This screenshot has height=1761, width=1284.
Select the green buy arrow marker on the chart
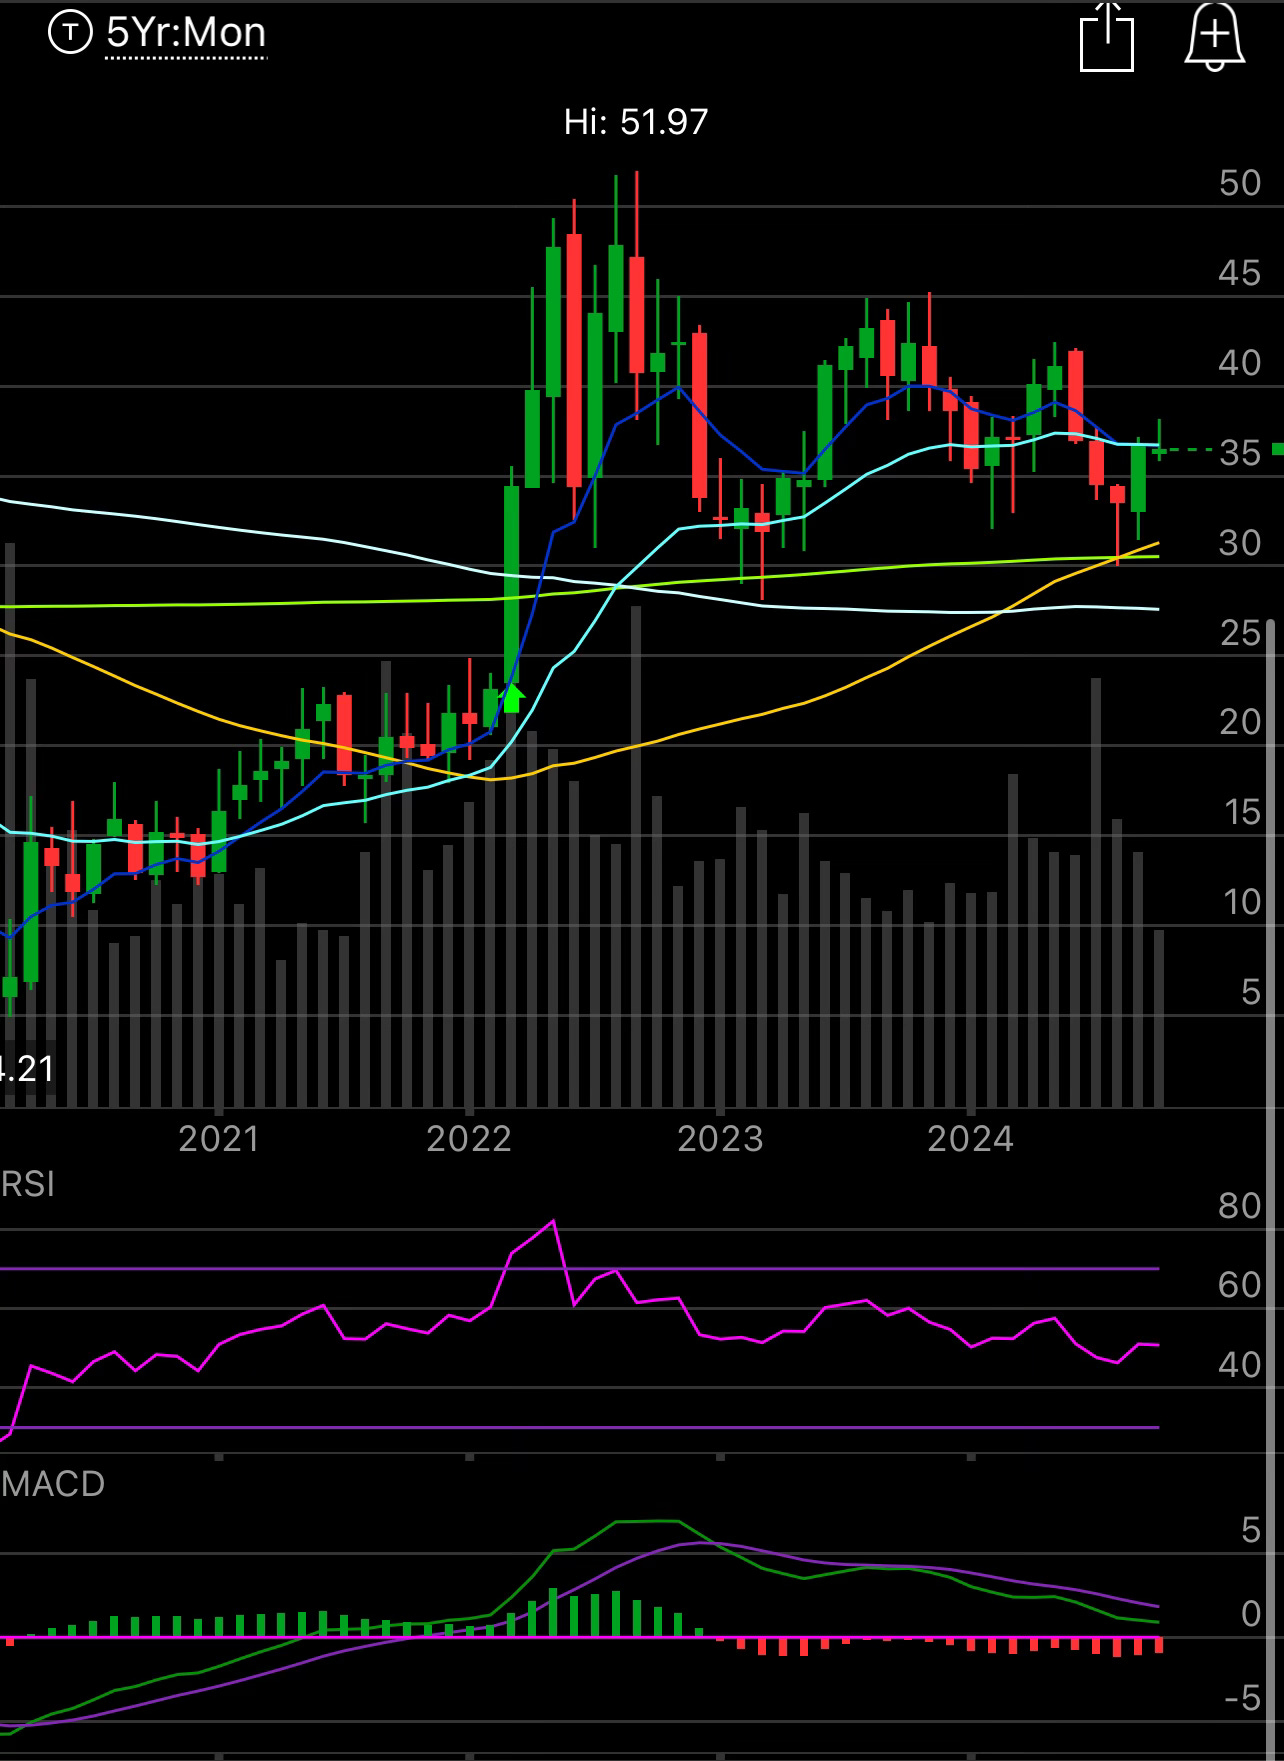tap(512, 697)
